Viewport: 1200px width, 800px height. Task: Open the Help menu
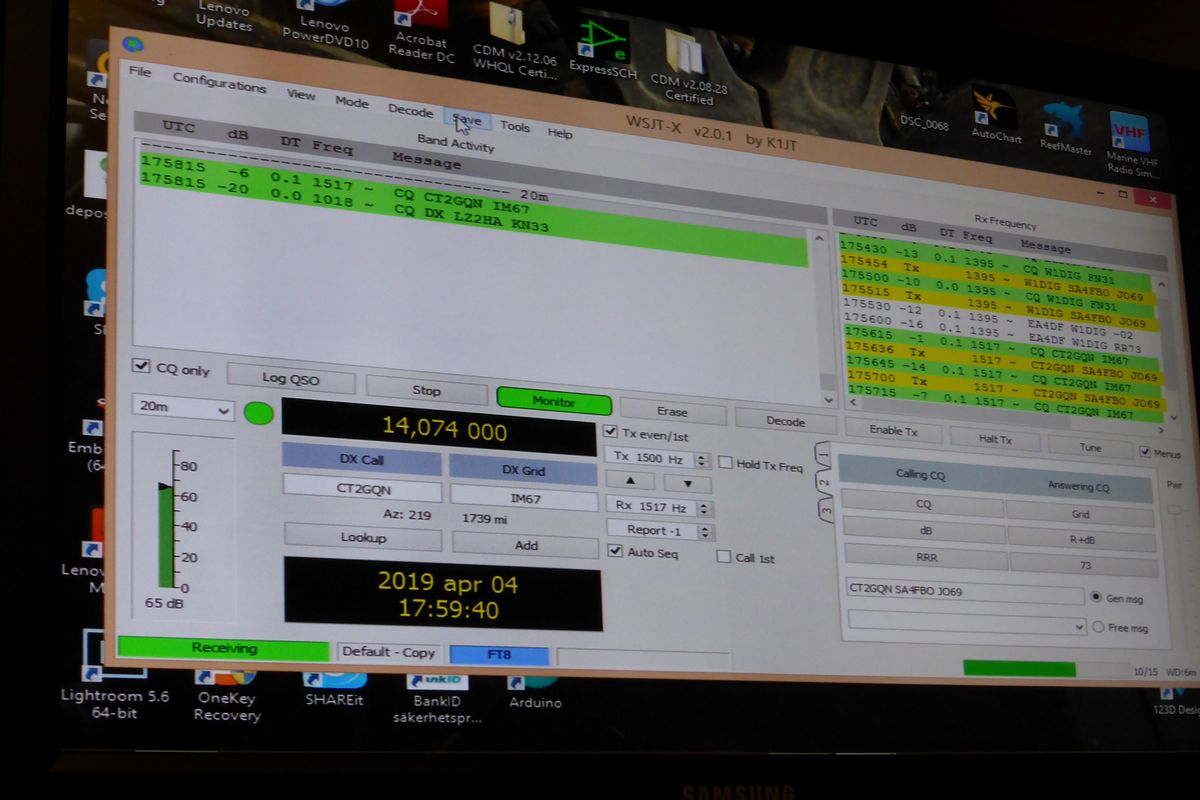coord(560,133)
